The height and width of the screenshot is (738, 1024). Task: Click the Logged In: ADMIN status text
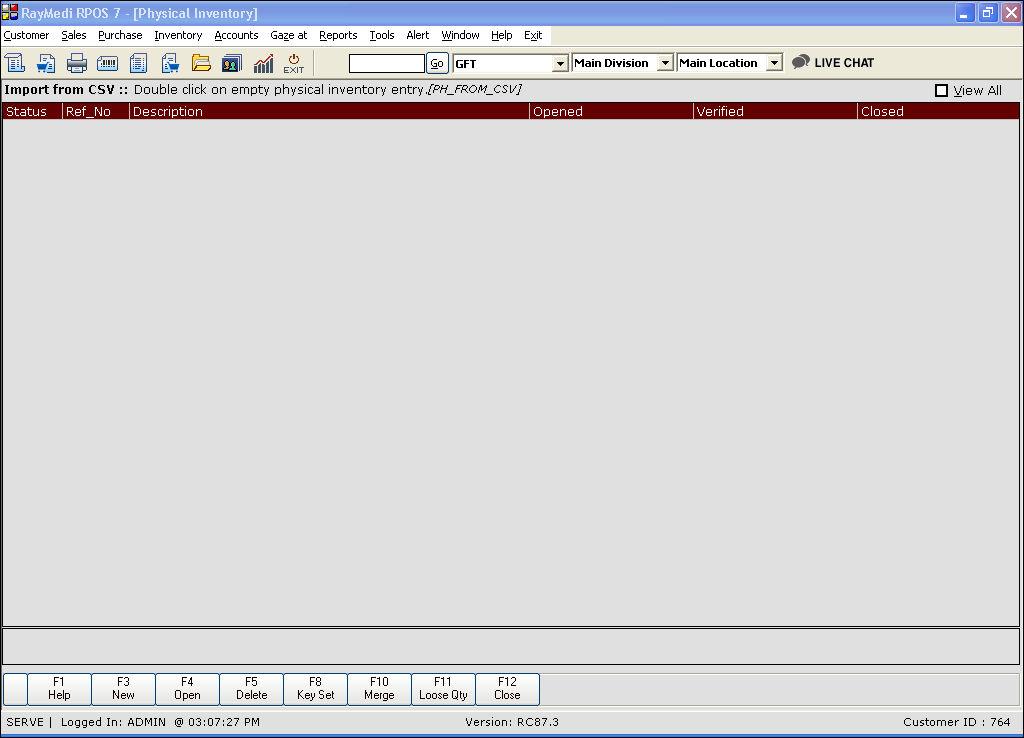pyautogui.click(x=113, y=722)
